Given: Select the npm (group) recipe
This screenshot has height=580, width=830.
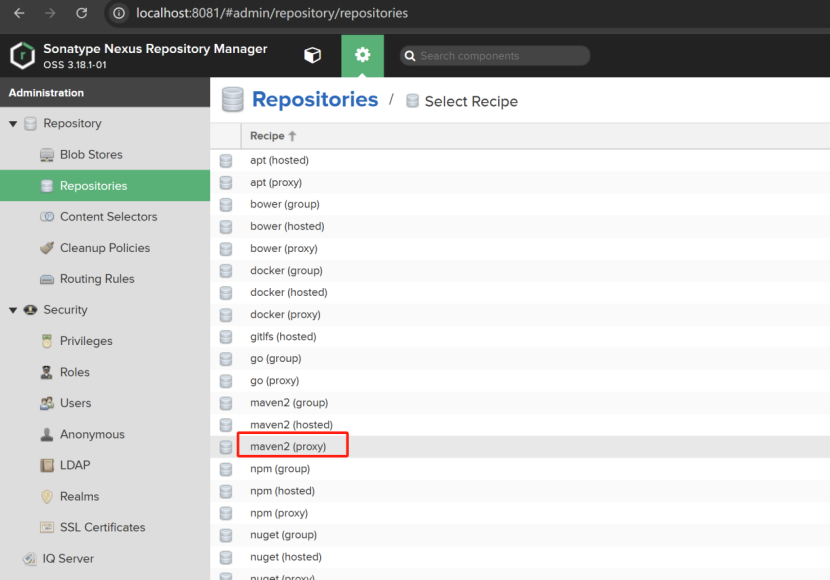Looking at the screenshot, I should click(520, 469).
